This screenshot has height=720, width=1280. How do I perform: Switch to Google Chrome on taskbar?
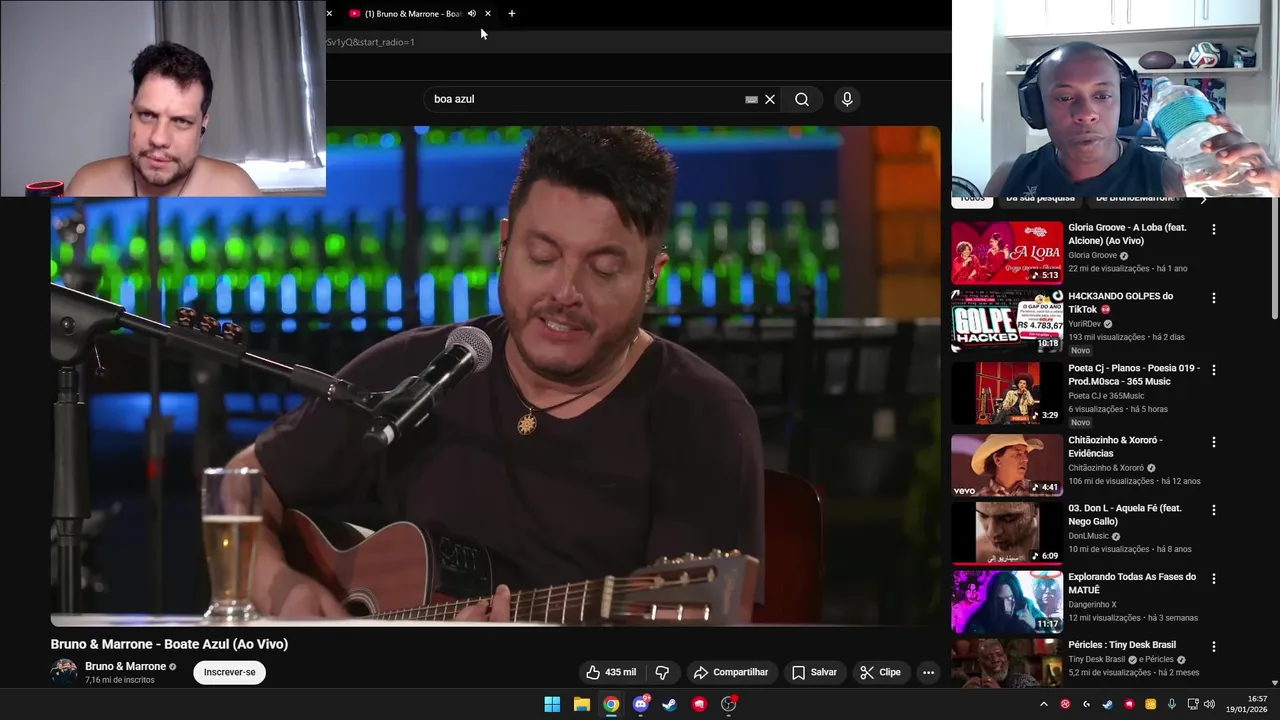(611, 704)
